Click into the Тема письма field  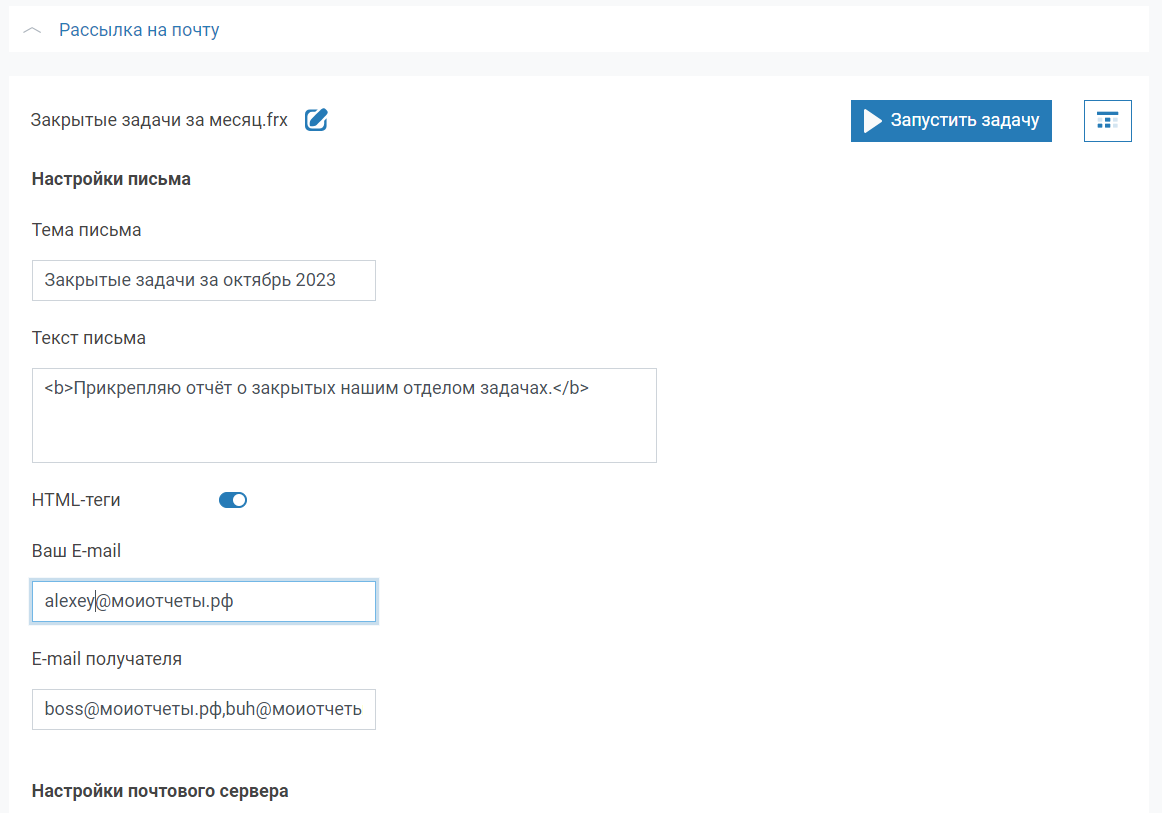pos(204,280)
